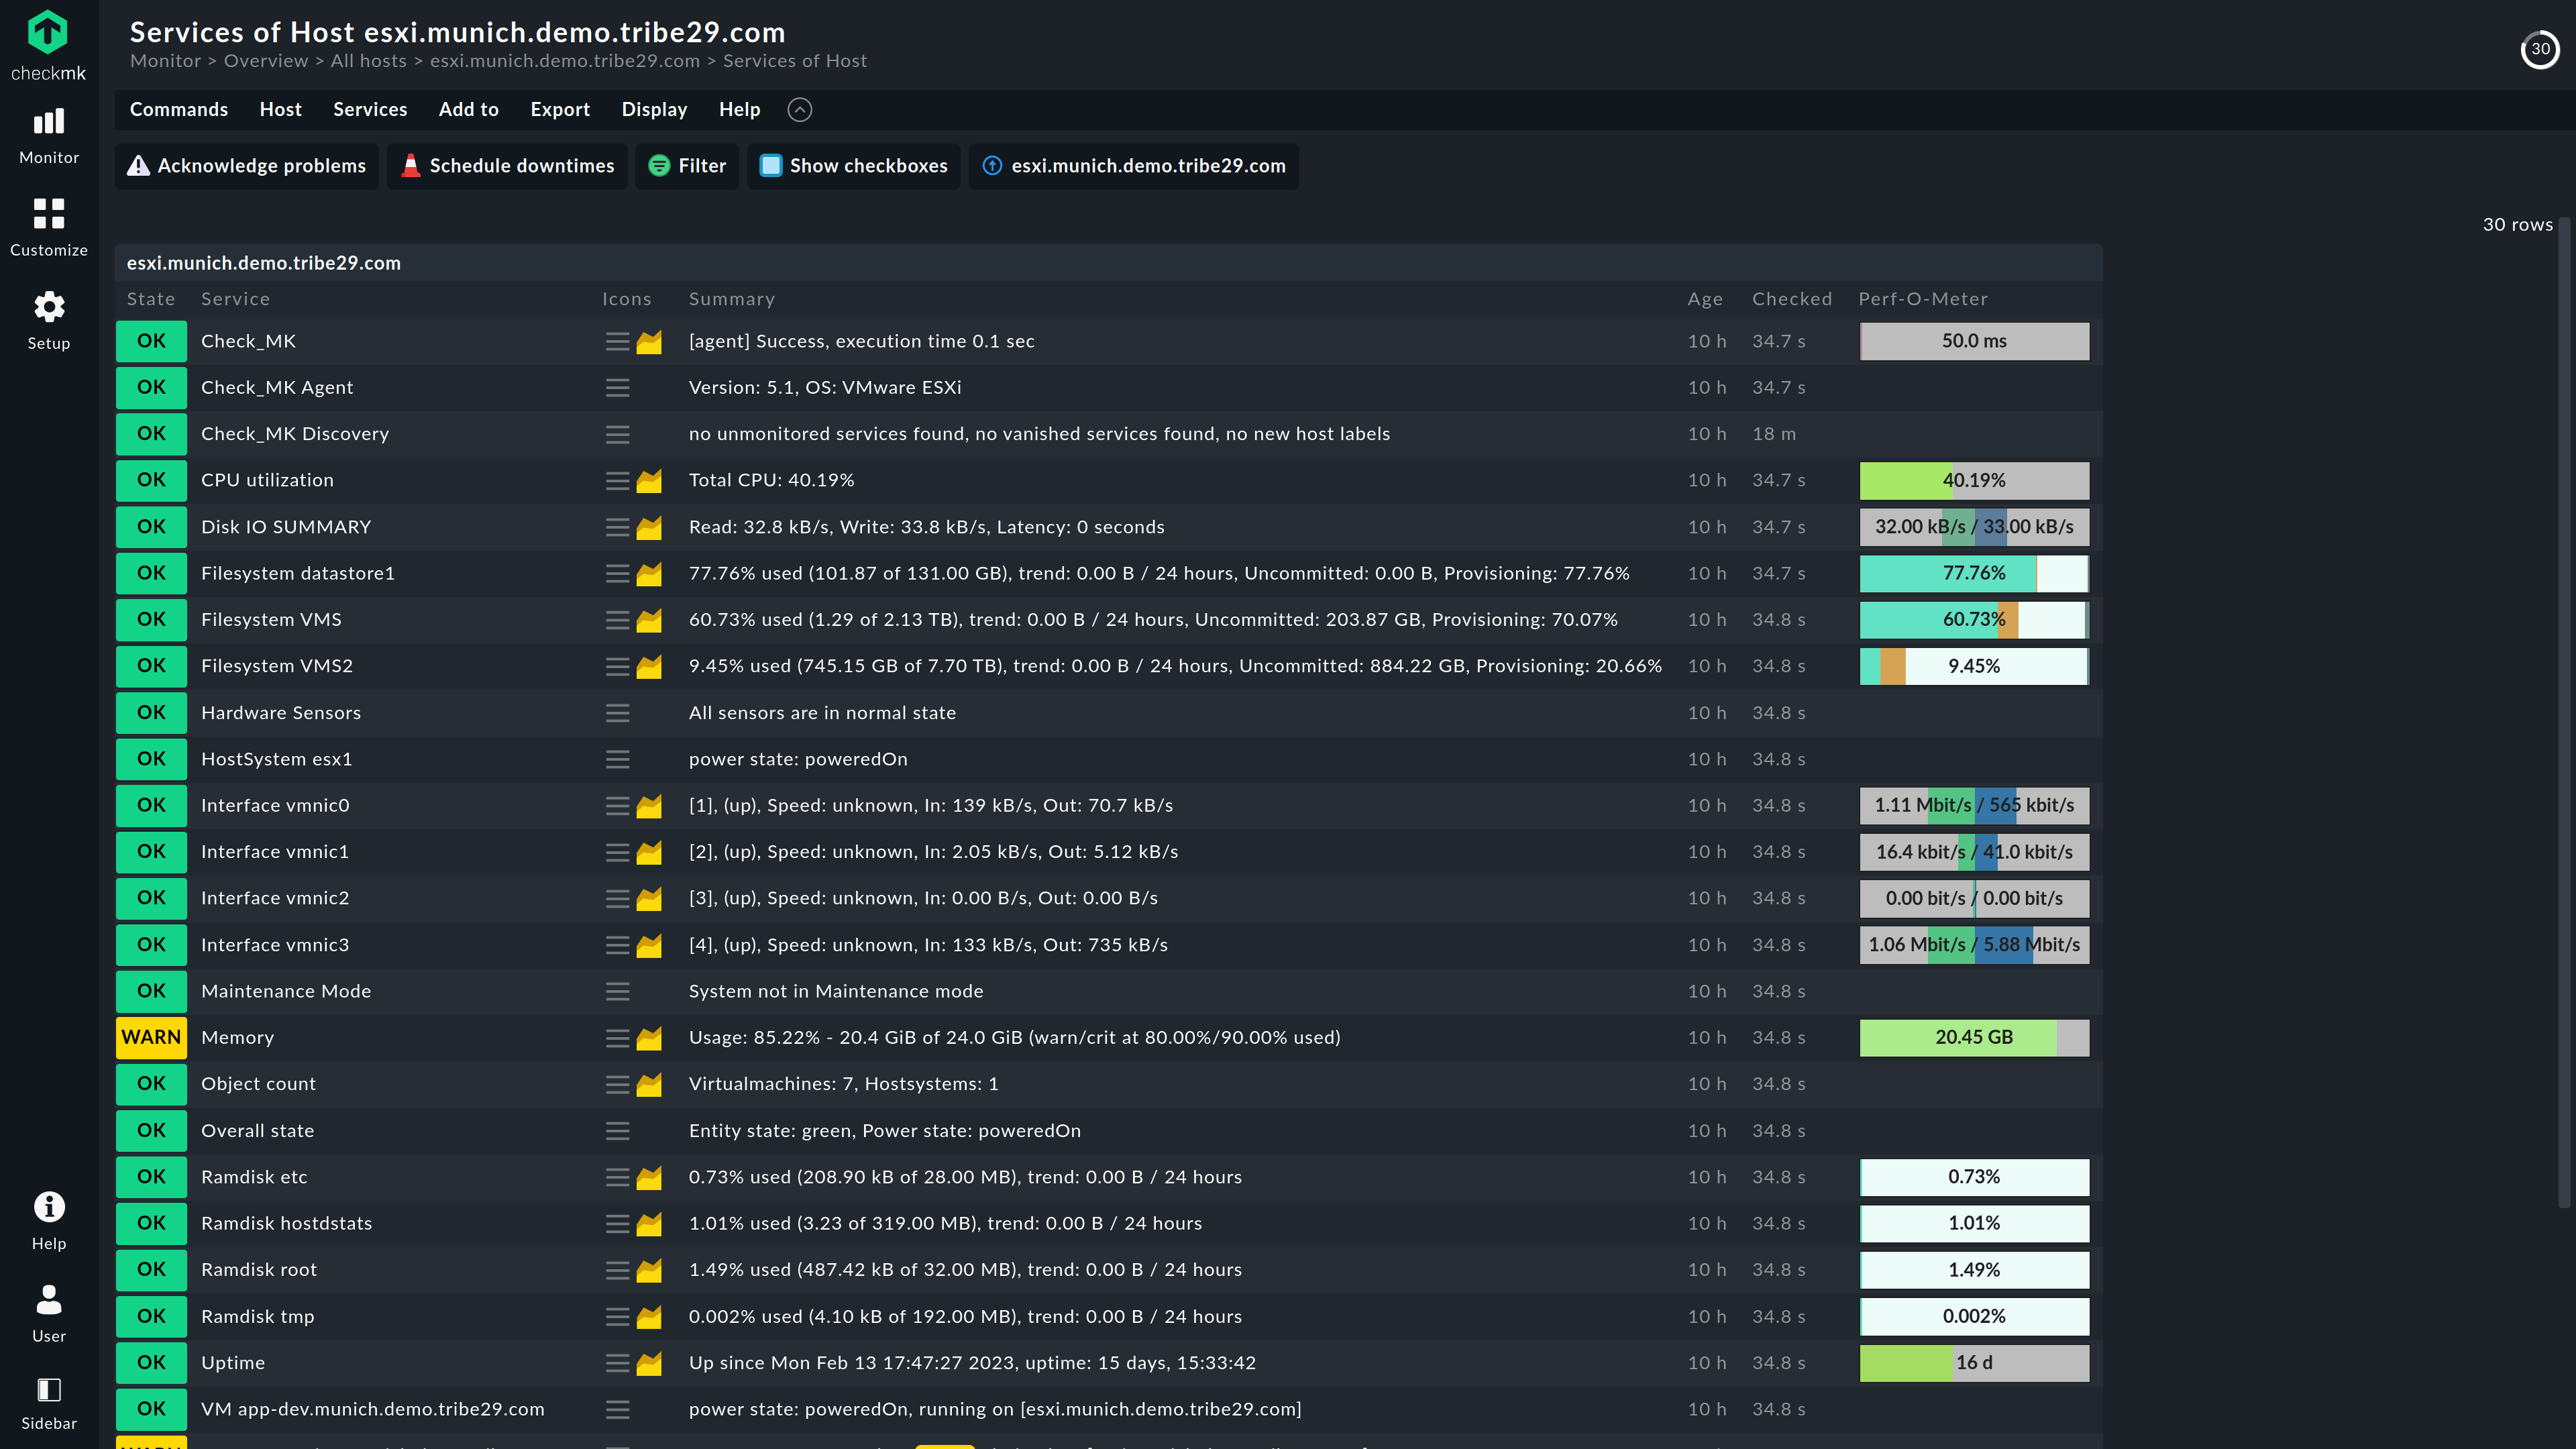The image size is (2576, 1449).
Task: Open the Host menu
Action: point(280,110)
